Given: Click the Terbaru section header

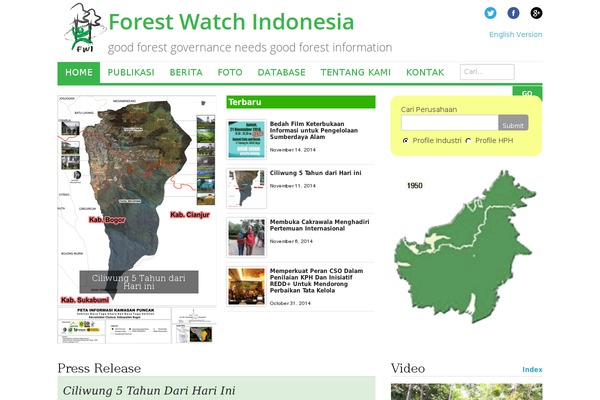Looking at the screenshot, I should (301, 102).
